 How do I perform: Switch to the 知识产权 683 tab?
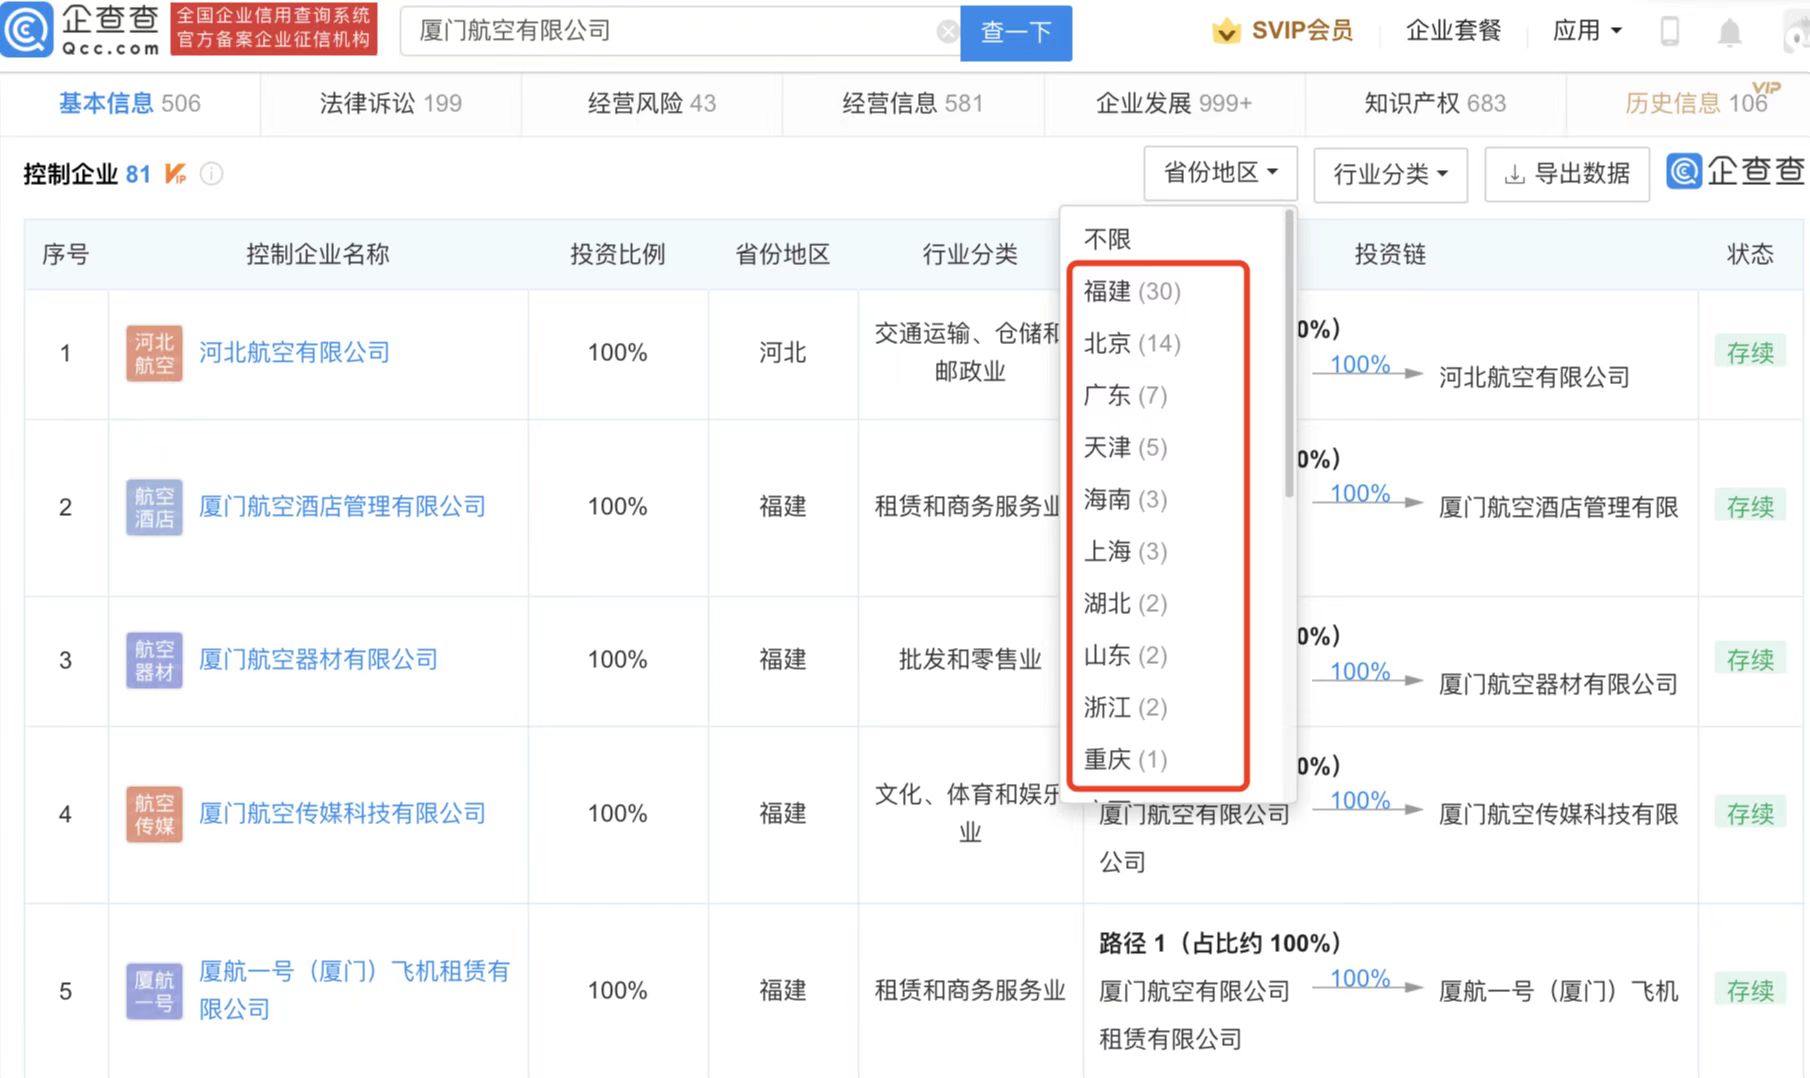1435,103
